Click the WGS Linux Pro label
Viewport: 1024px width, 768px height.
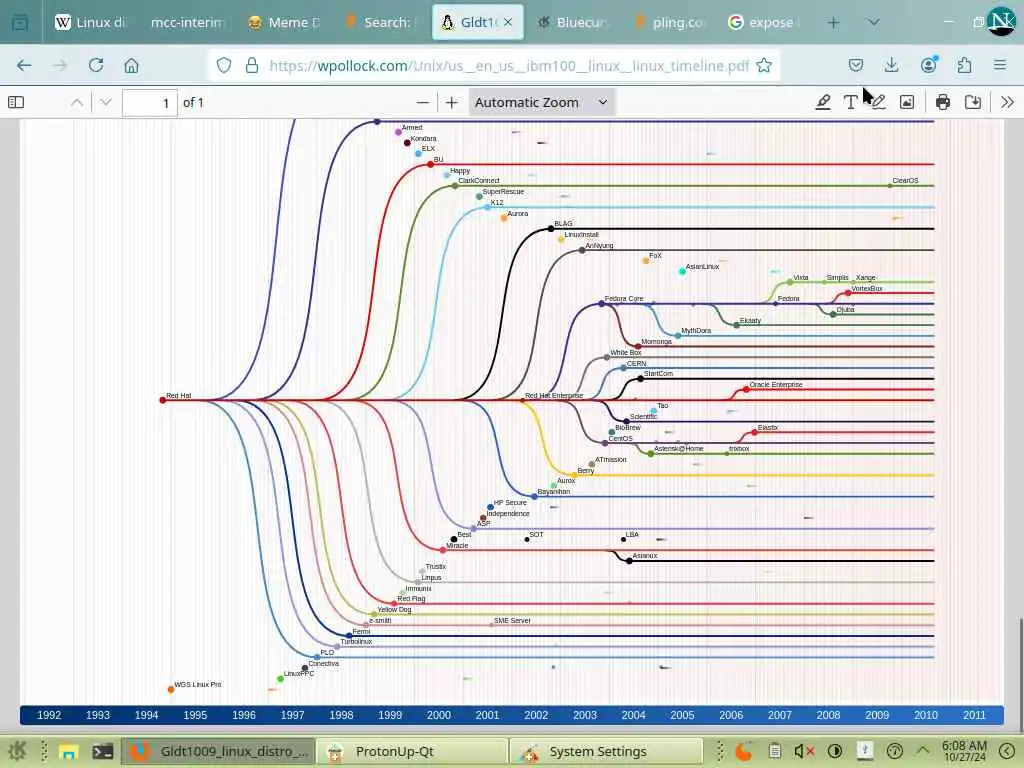pyautogui.click(x=198, y=684)
